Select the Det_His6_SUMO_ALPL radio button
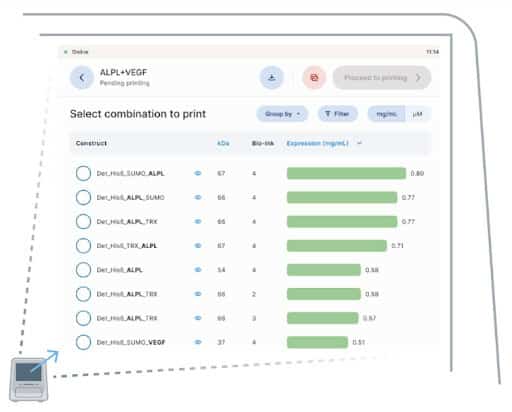Image resolution: width=512 pixels, height=412 pixels. (83, 173)
